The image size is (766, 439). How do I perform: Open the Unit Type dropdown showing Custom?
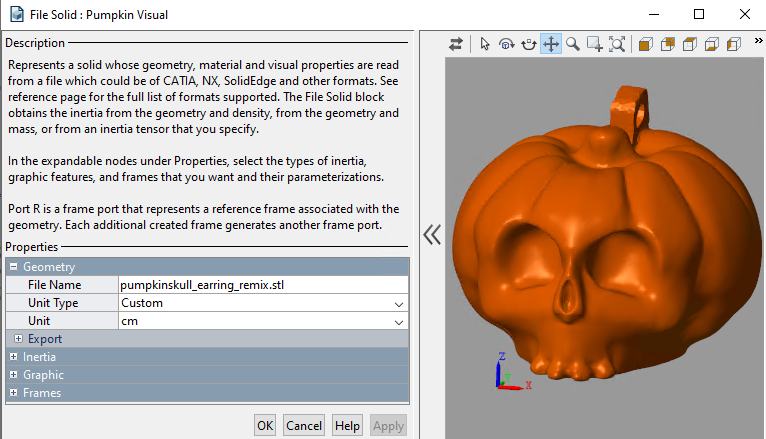coord(262,303)
